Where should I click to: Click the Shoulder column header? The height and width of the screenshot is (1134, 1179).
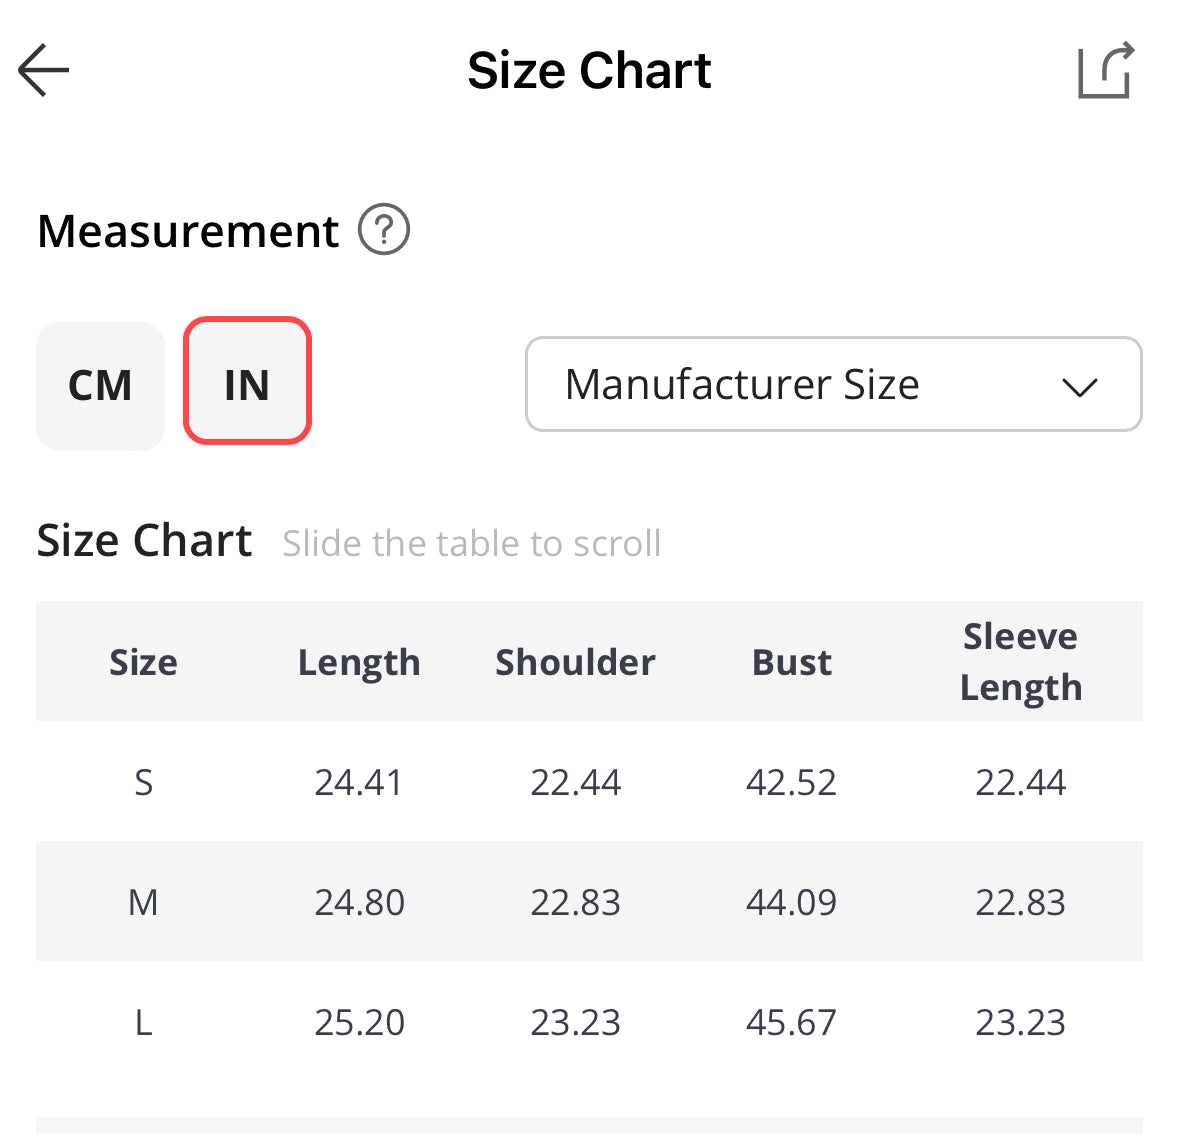tap(575, 662)
